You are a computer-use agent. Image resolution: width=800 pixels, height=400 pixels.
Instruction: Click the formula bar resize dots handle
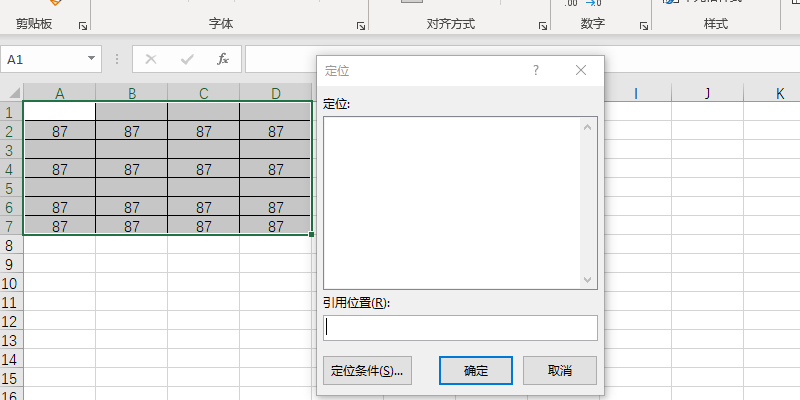coord(117,59)
